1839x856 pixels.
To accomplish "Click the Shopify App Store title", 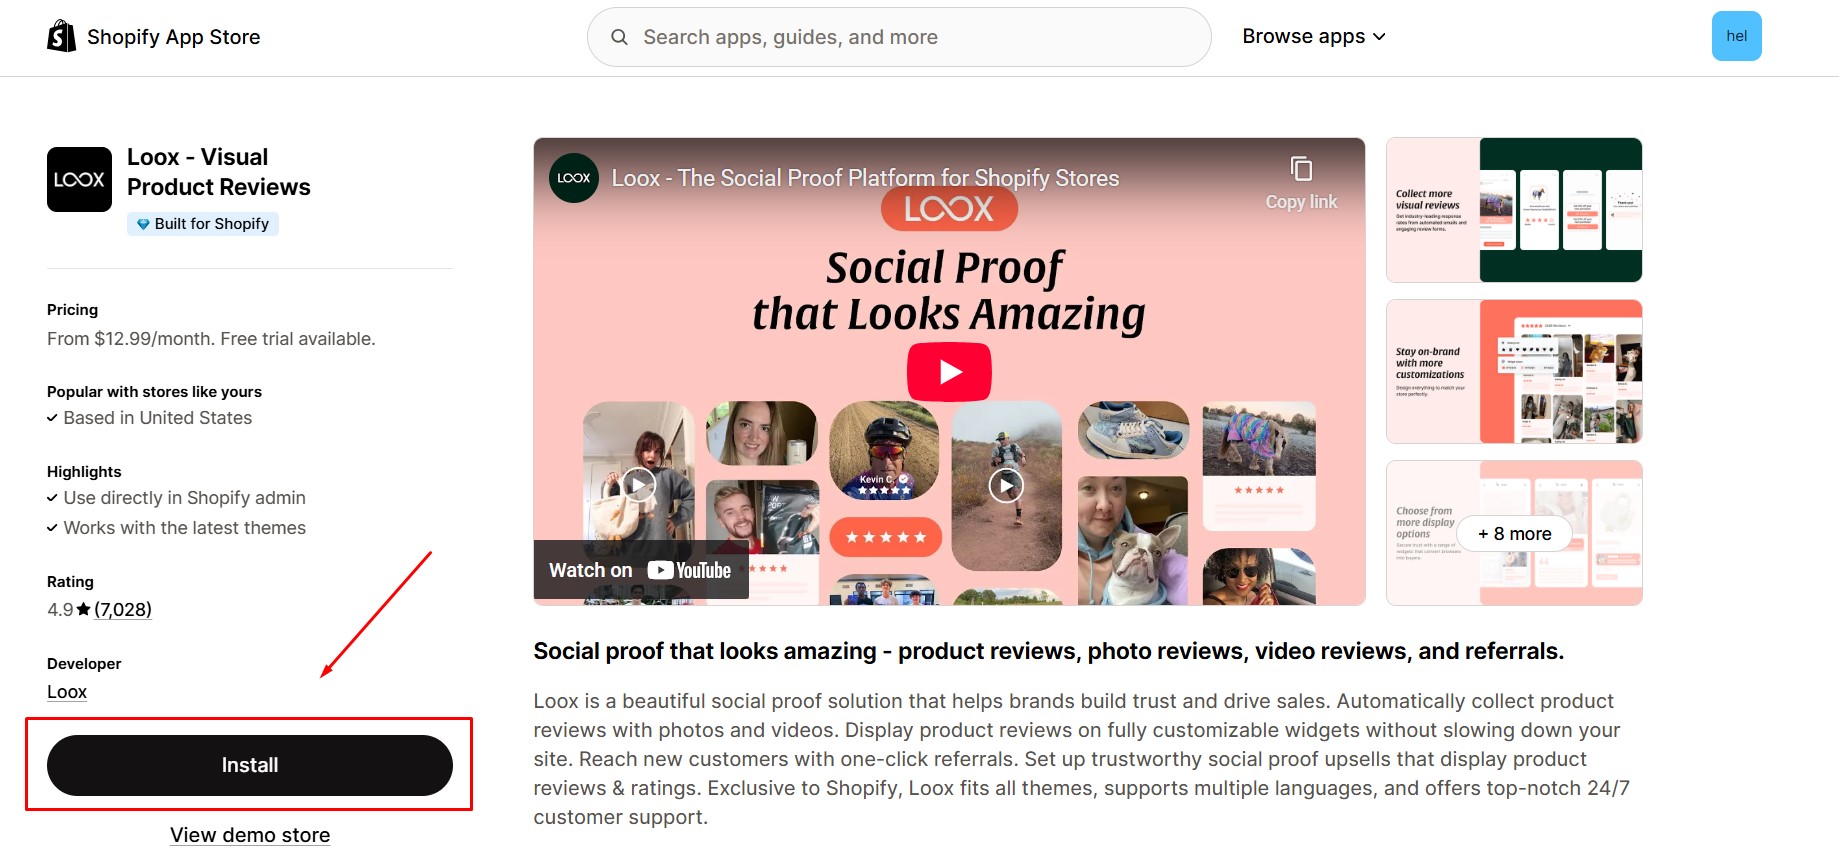I will point(173,37).
